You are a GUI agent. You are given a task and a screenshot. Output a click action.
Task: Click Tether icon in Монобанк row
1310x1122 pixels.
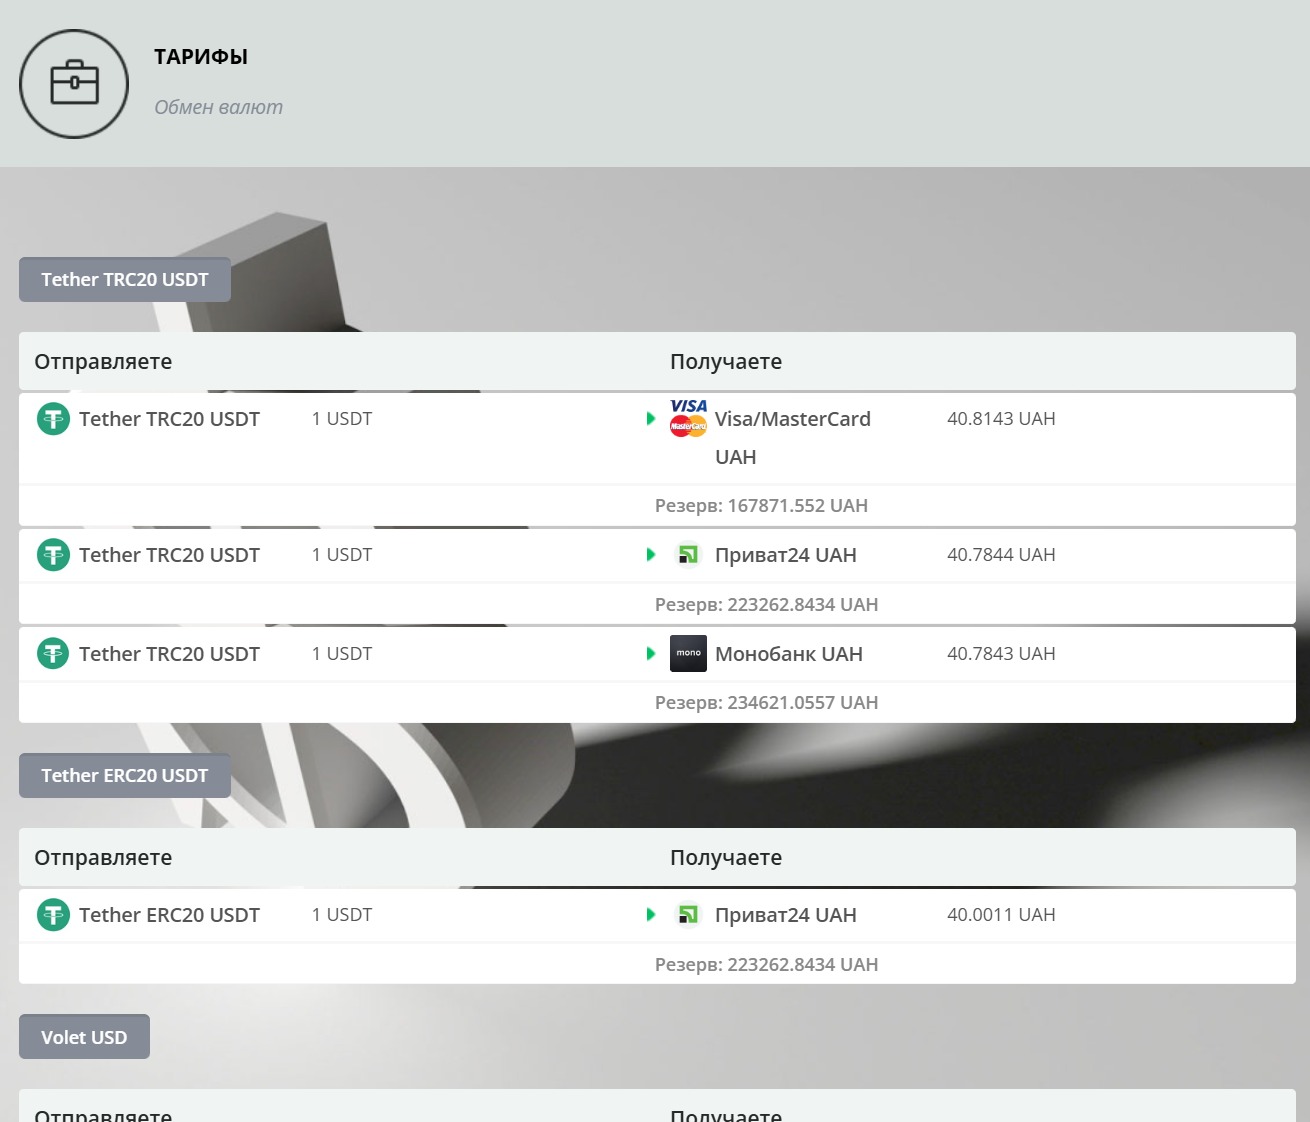53,654
